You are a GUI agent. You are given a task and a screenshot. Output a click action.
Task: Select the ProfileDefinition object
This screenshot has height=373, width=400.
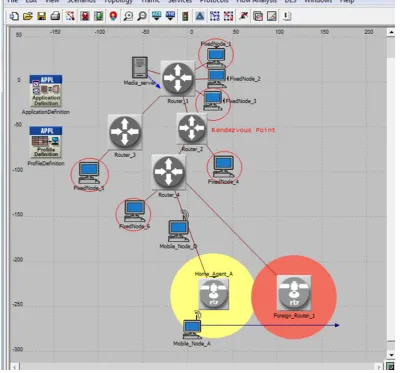[x=46, y=142]
